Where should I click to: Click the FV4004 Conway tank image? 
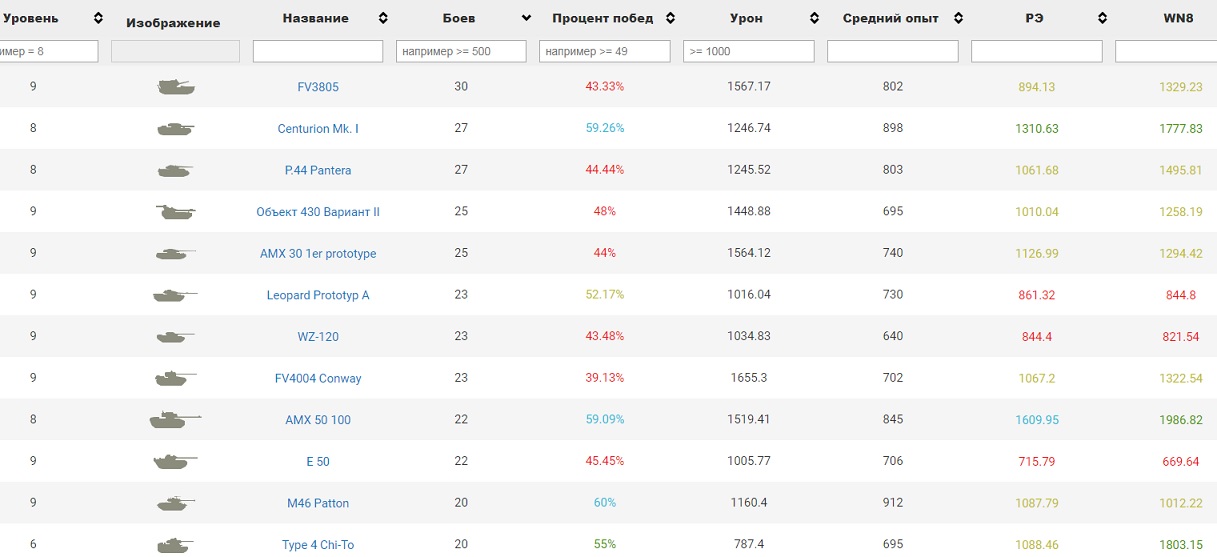(175, 378)
